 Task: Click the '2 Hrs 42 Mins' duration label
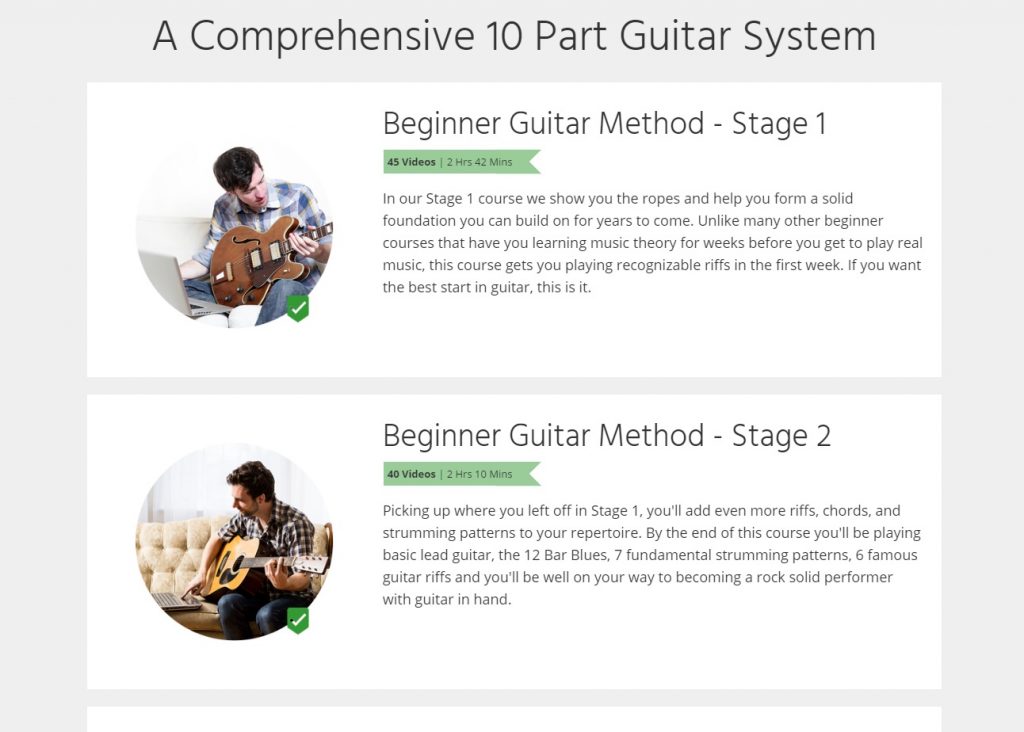[479, 162]
